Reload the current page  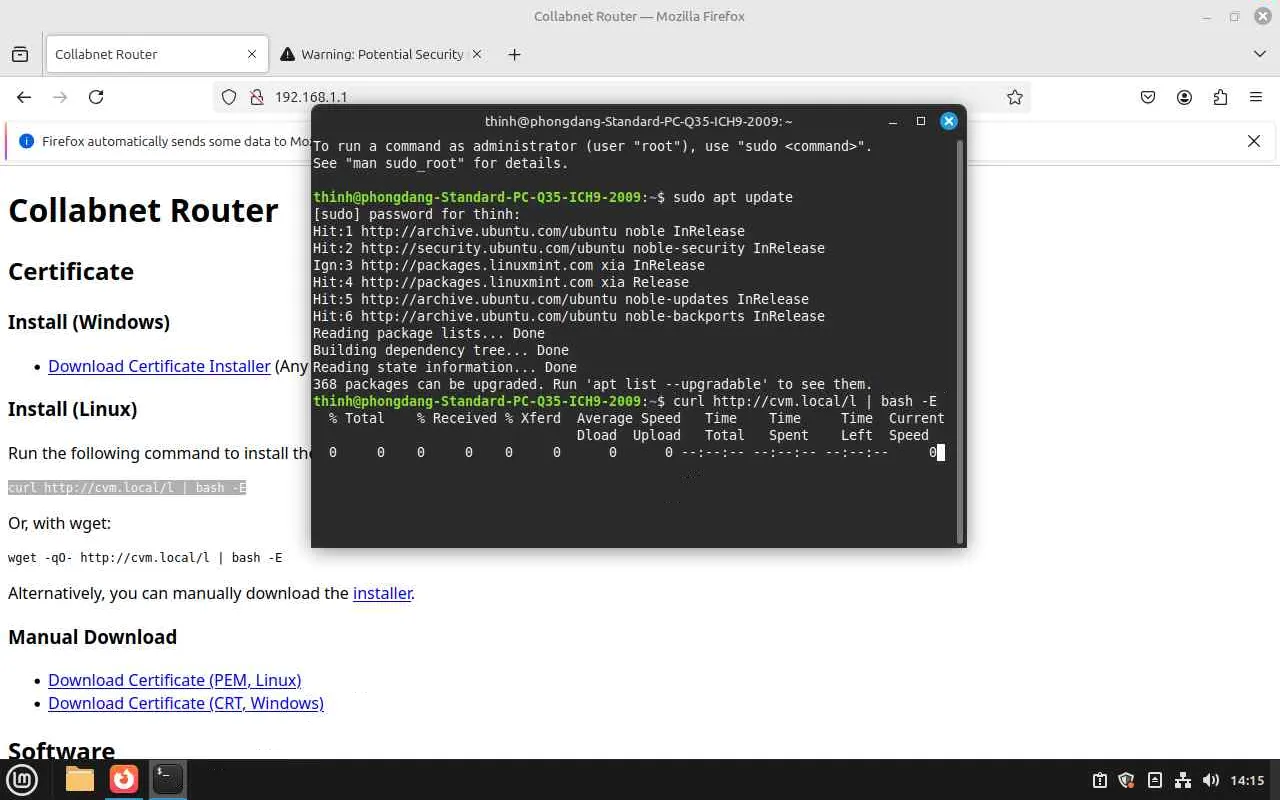click(x=96, y=97)
